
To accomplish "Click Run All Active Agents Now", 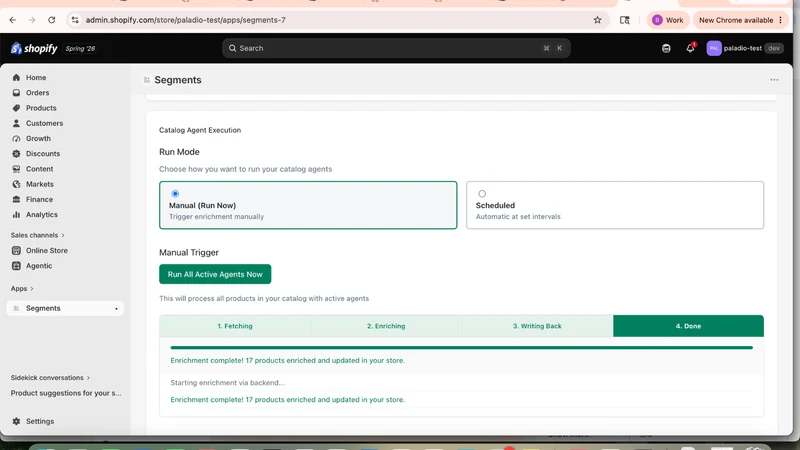I will tap(215, 274).
